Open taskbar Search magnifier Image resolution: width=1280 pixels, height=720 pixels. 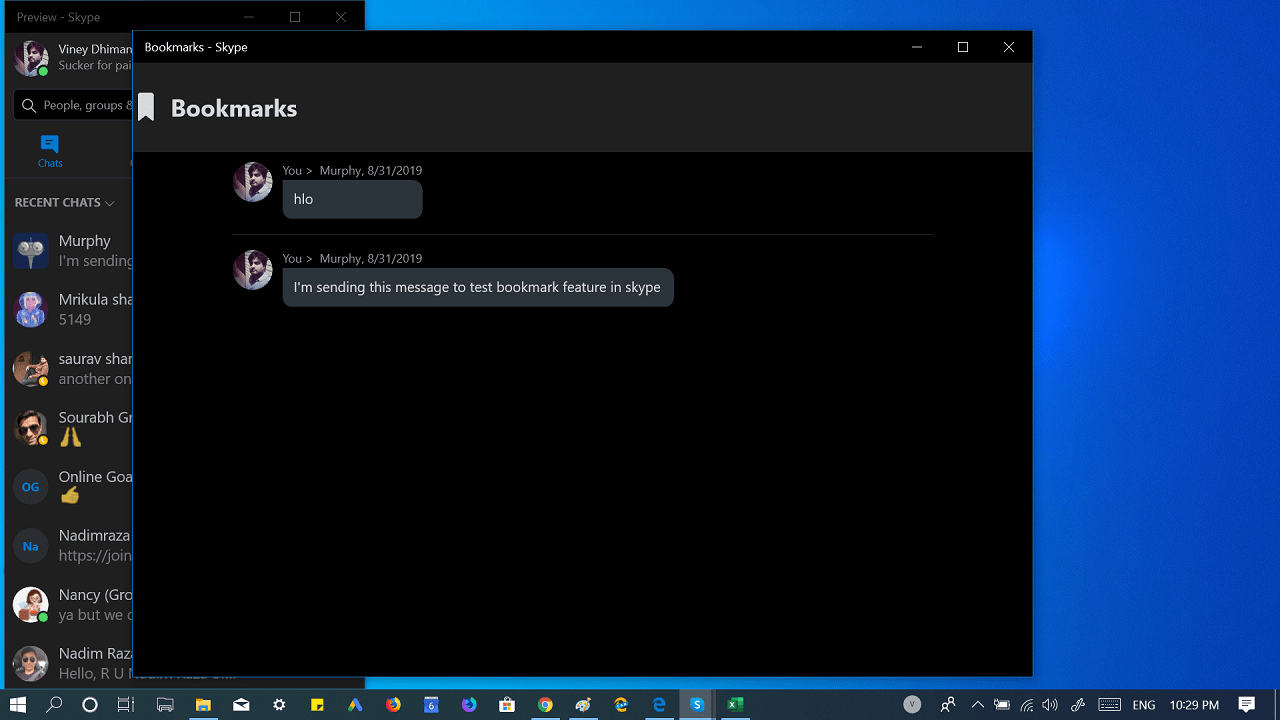54,705
